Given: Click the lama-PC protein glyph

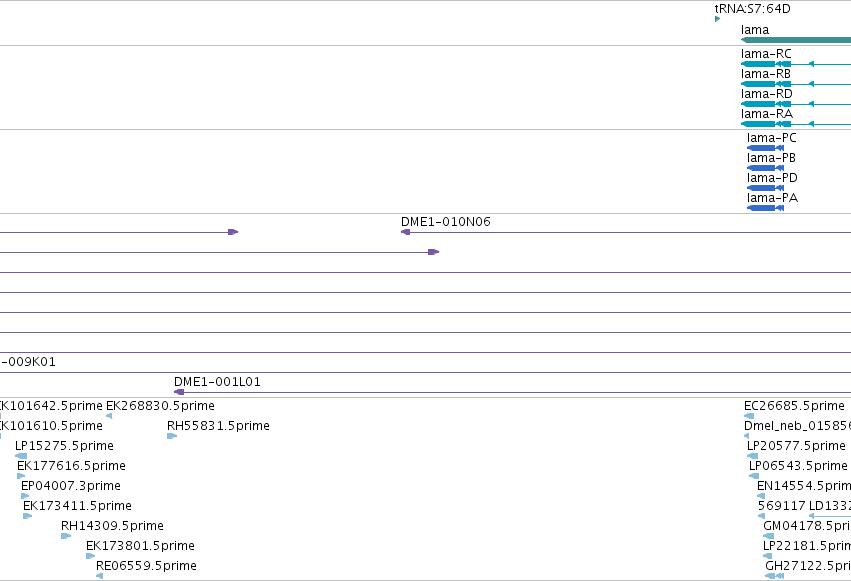Looking at the screenshot, I should [x=765, y=148].
